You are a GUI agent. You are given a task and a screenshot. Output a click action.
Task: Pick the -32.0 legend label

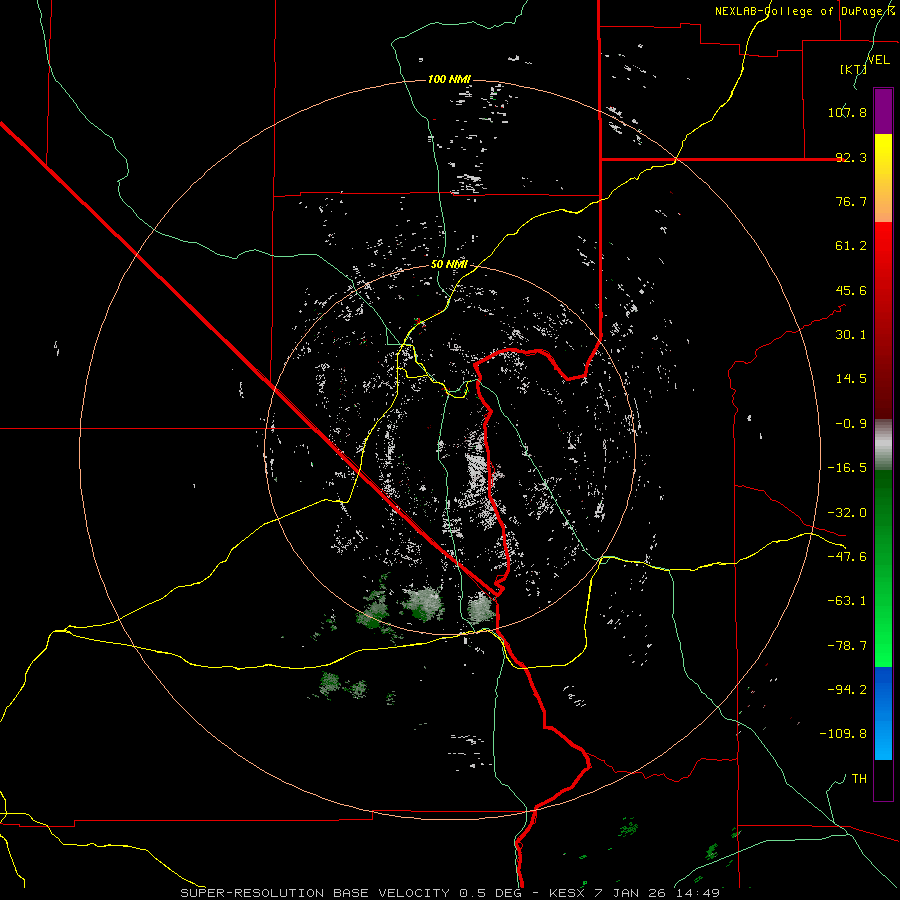point(847,513)
